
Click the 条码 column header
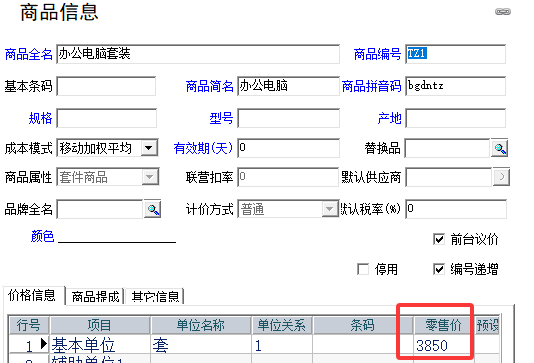click(x=362, y=325)
